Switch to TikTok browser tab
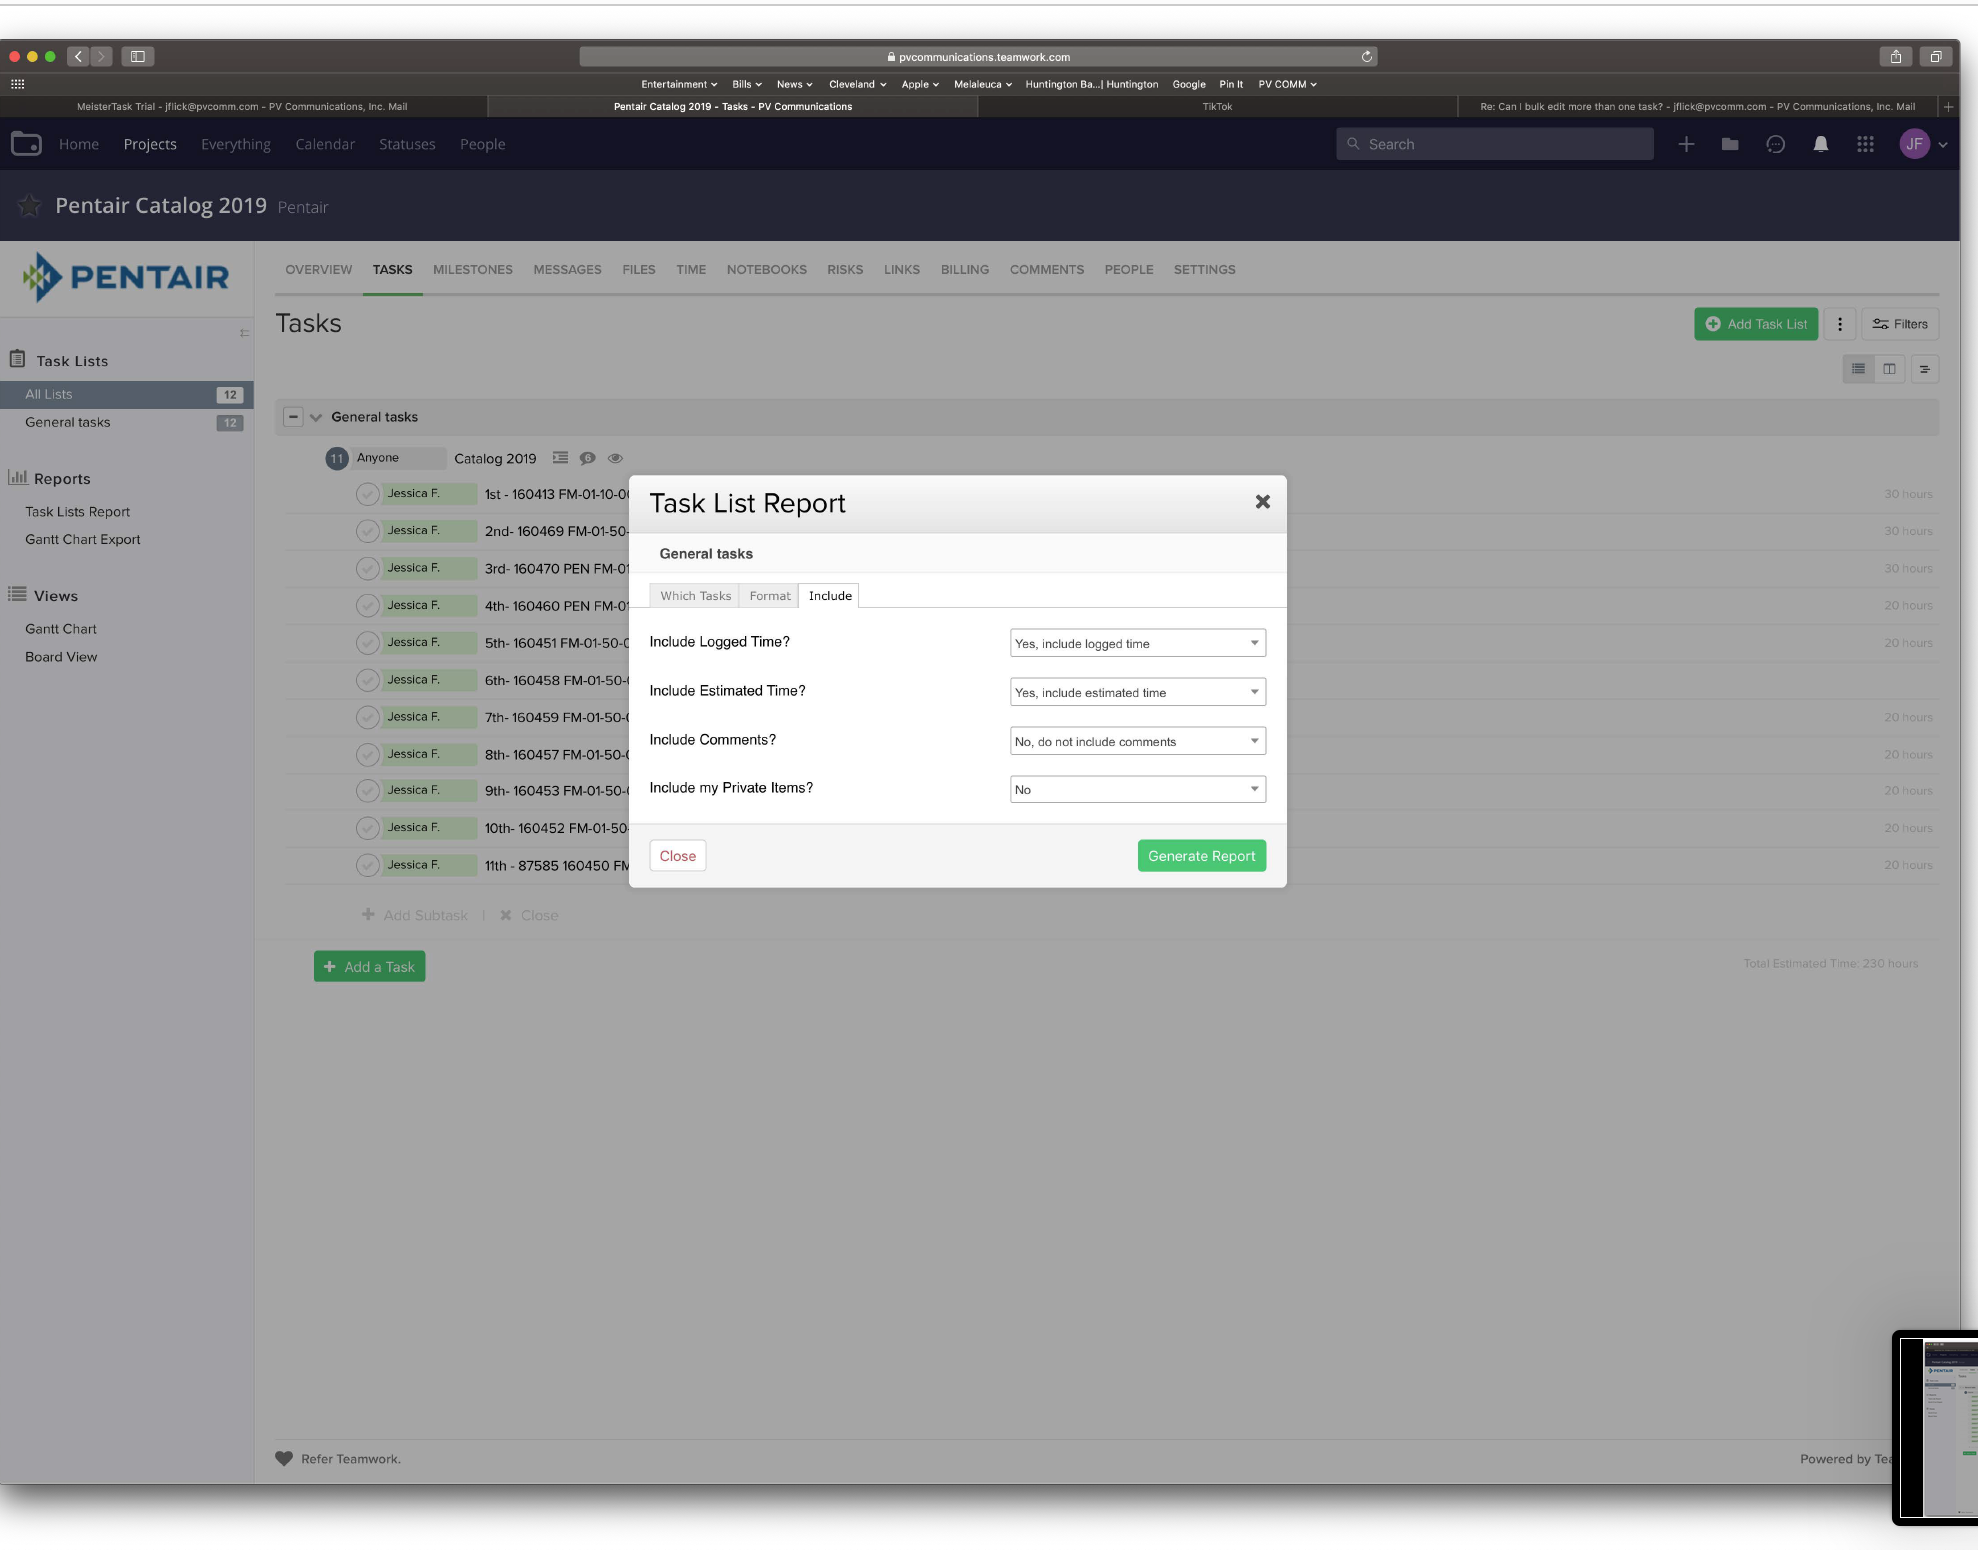This screenshot has width=1978, height=1550. click(1217, 107)
